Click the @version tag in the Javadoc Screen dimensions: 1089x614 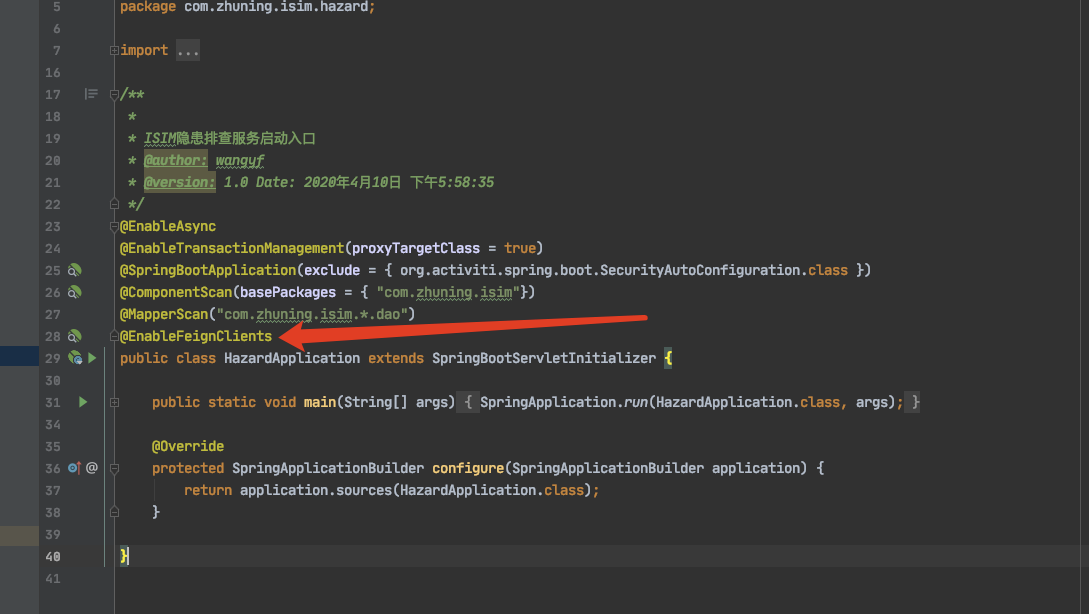click(x=178, y=182)
